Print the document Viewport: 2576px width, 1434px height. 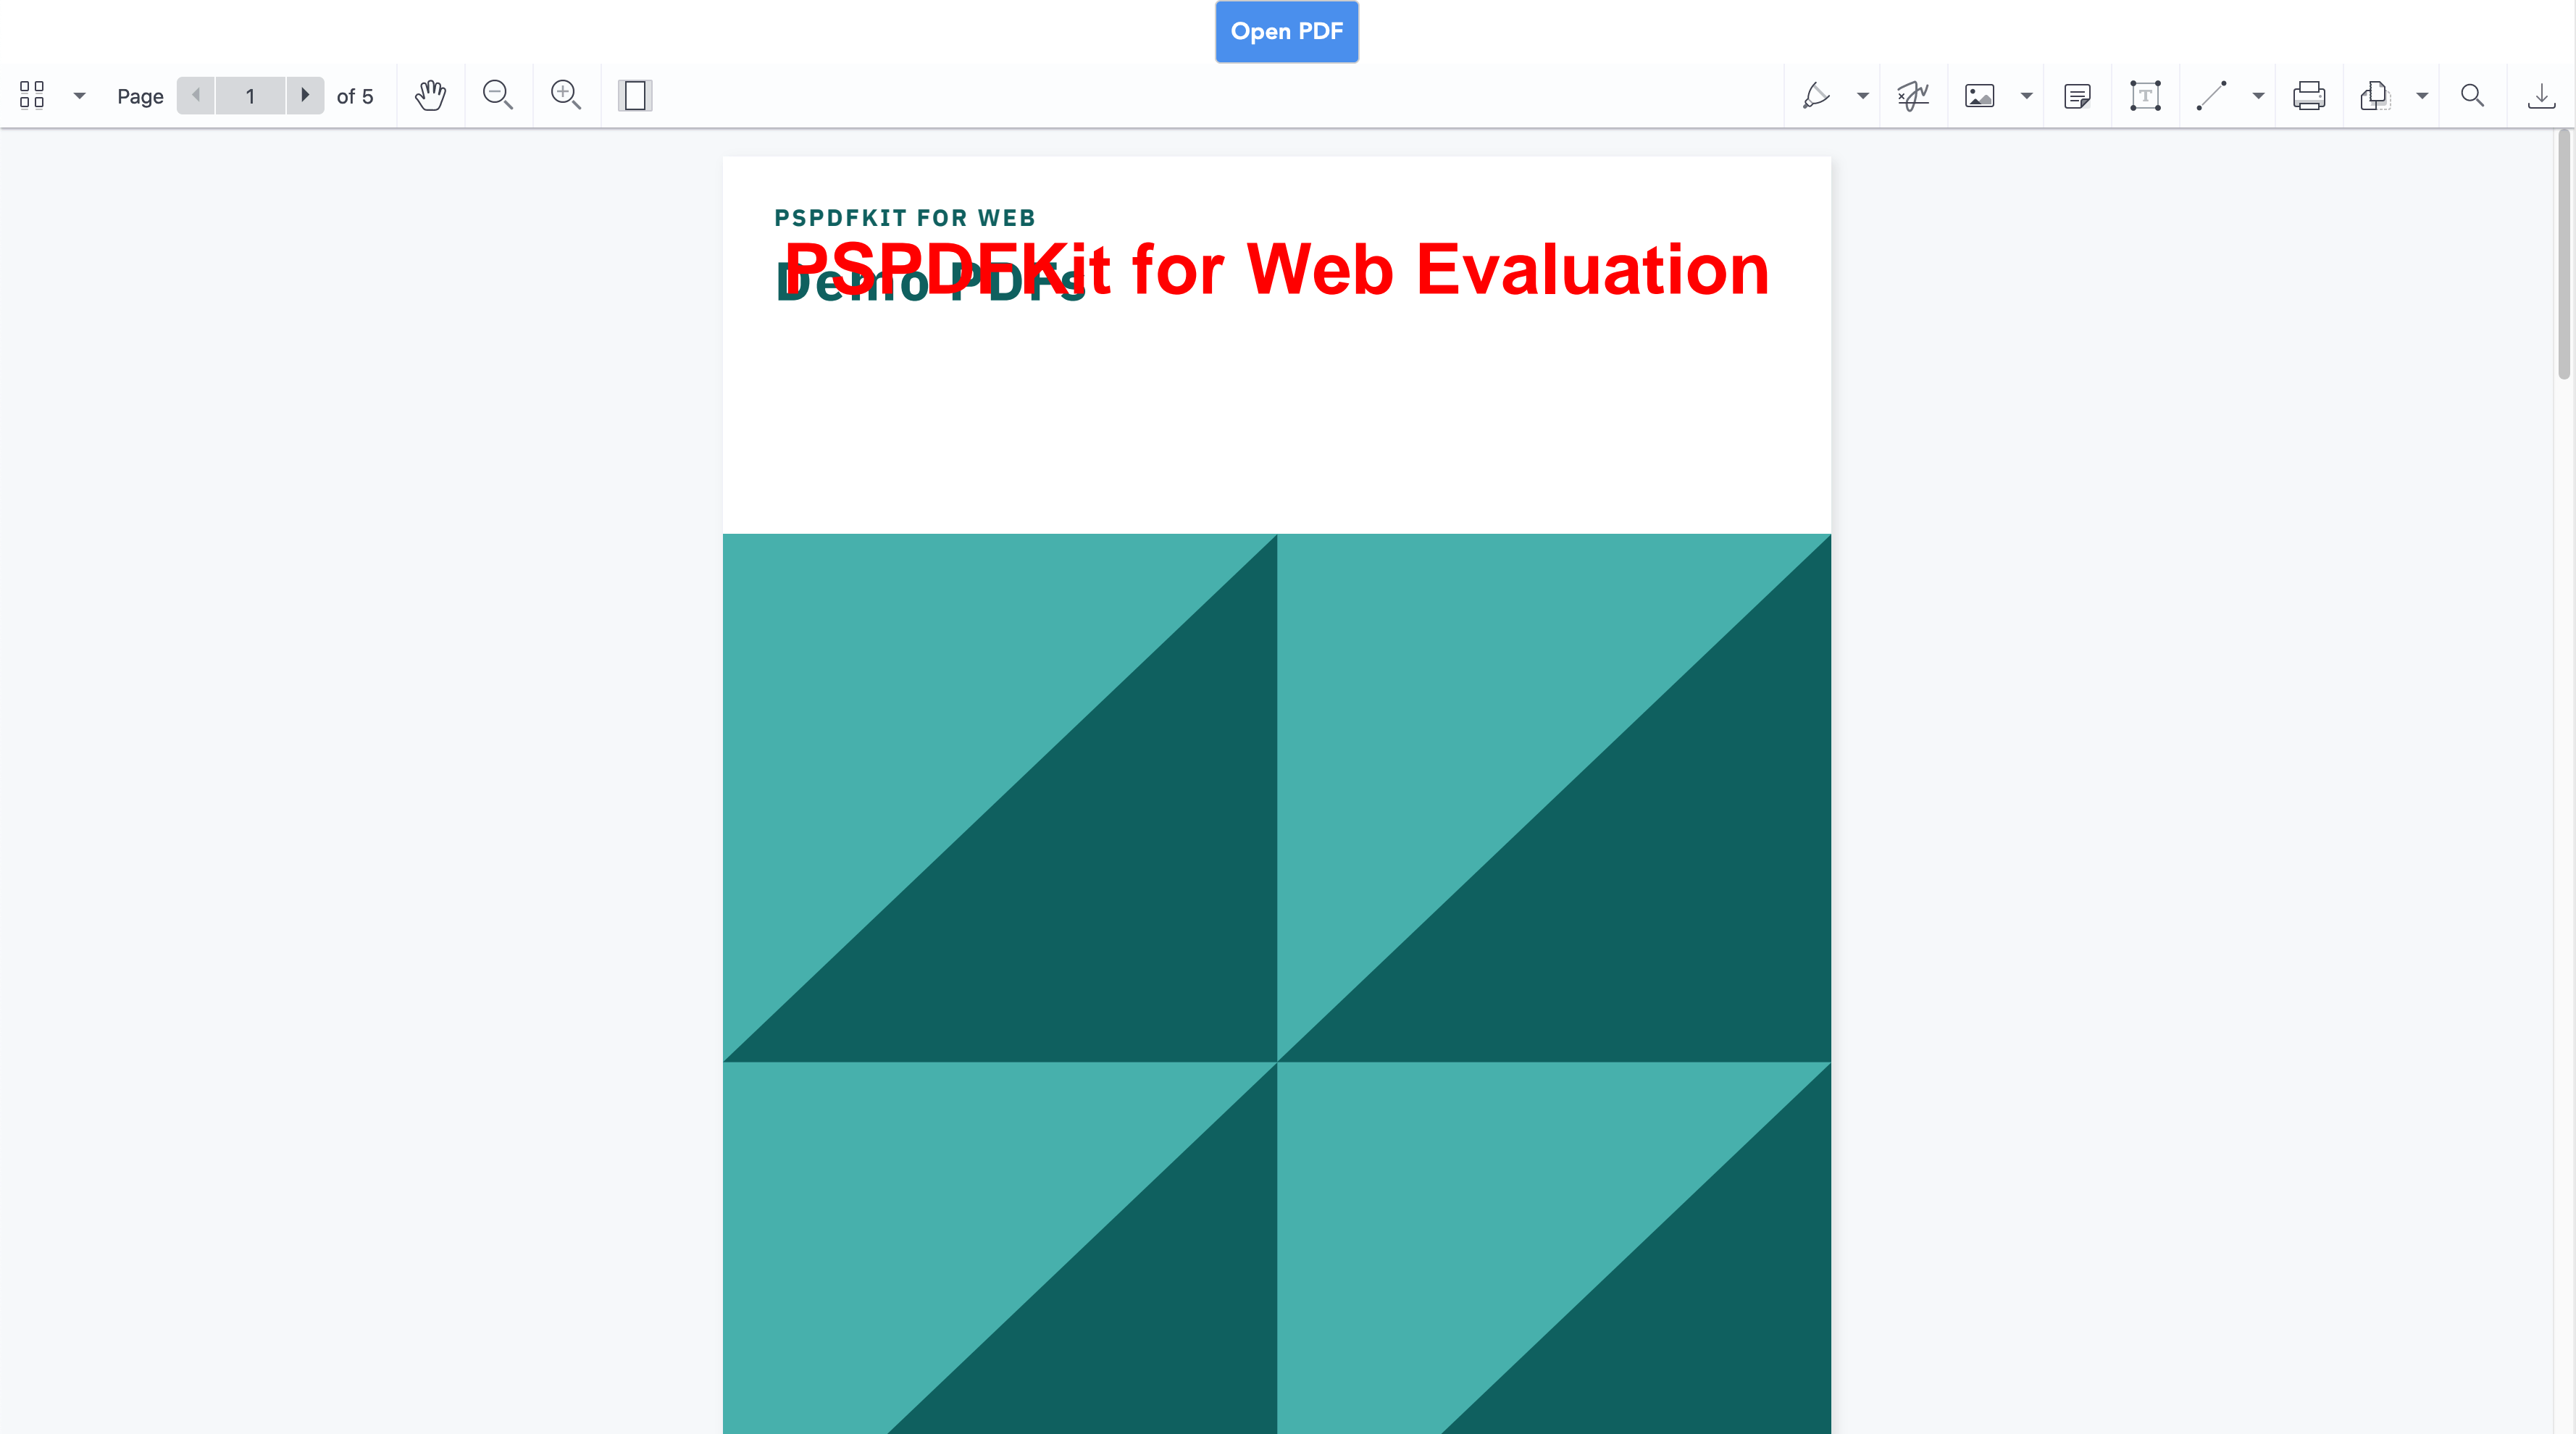(2309, 95)
